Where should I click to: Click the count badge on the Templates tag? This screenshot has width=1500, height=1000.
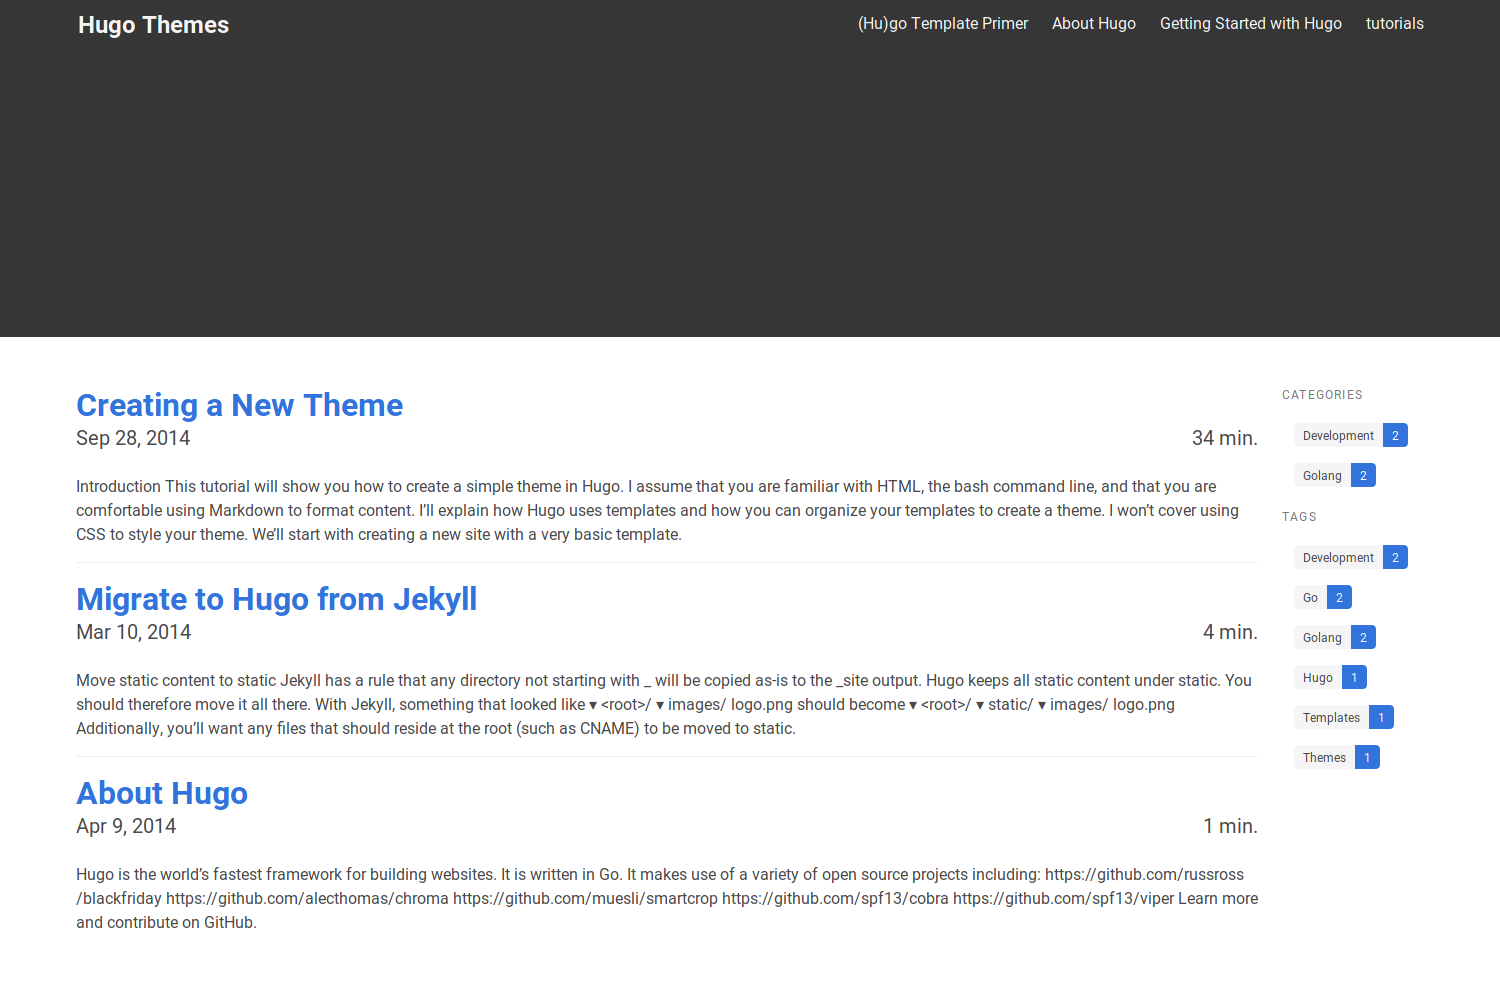coord(1381,717)
